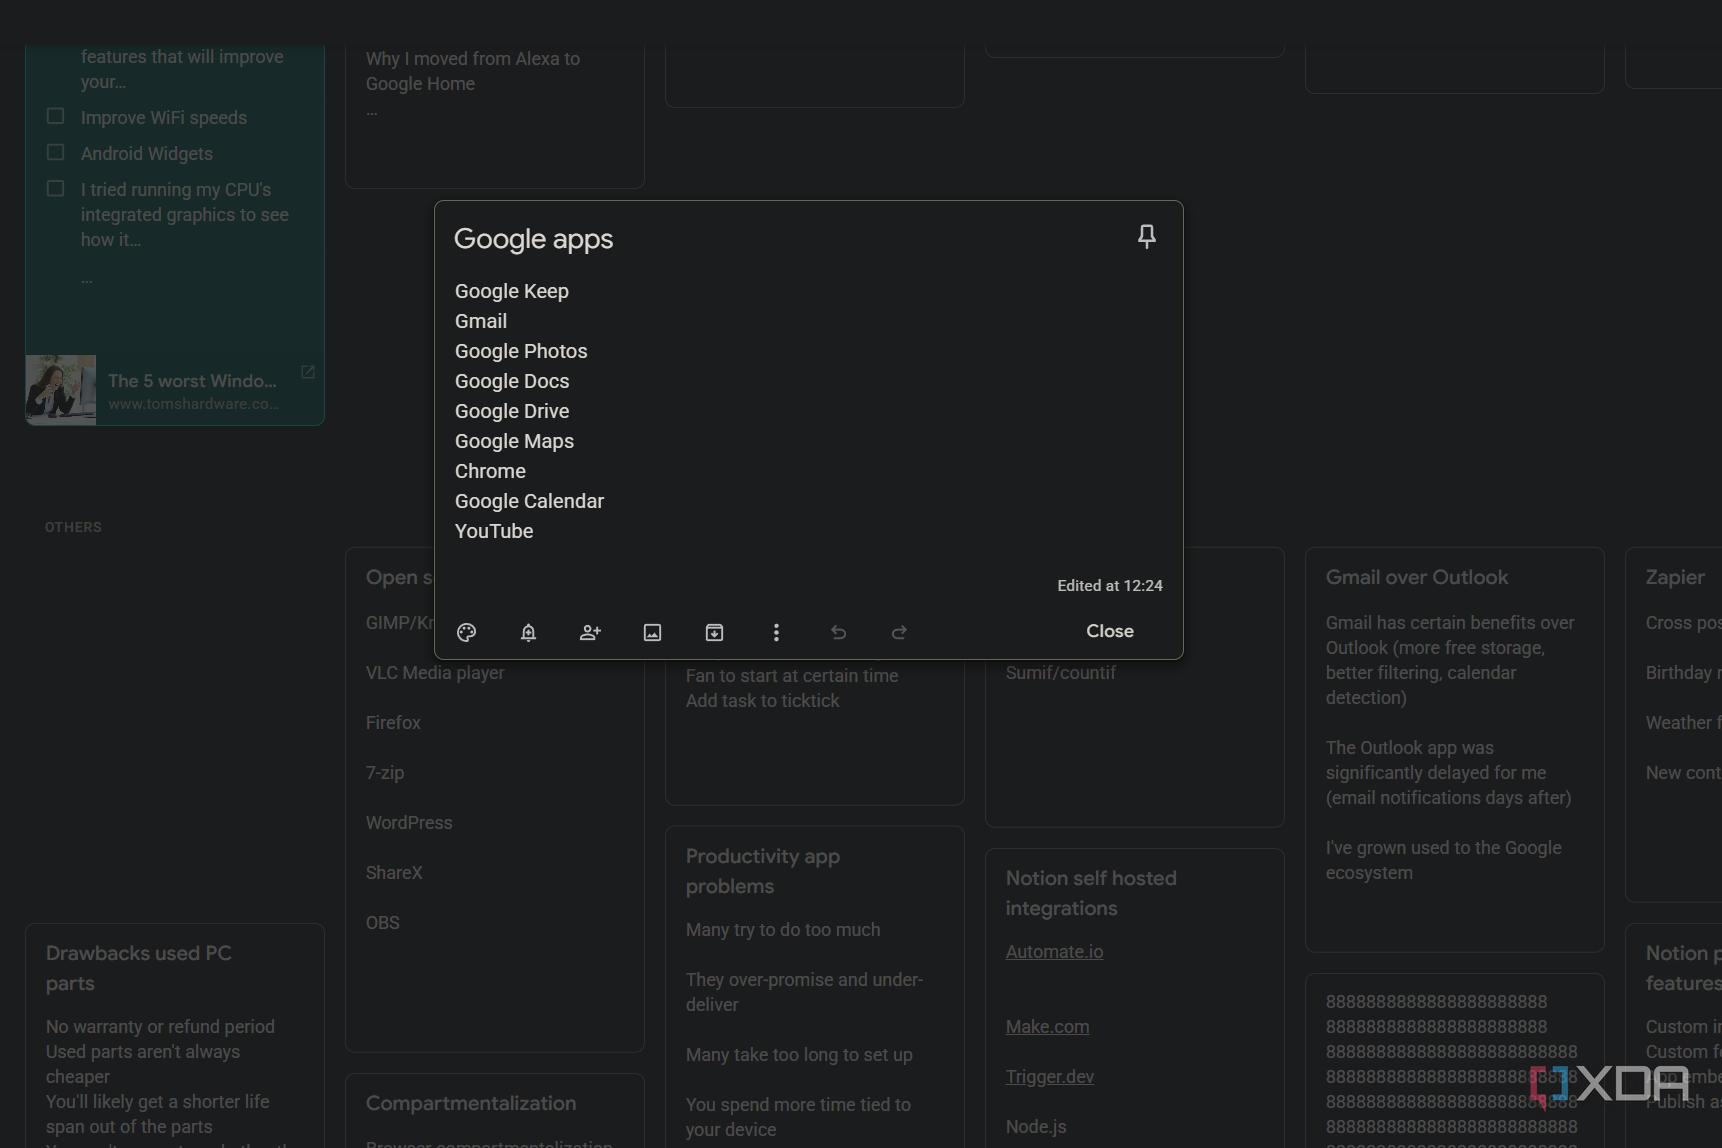The width and height of the screenshot is (1722, 1148).
Task: Click the YouTube line in note
Action: click(x=494, y=531)
